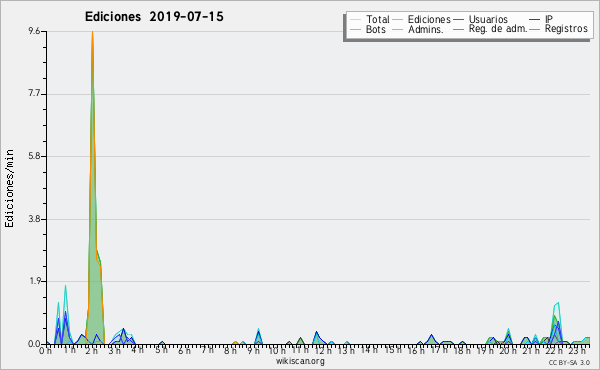Click the y-axis value 0.0
600x370 pixels.
coord(34,344)
